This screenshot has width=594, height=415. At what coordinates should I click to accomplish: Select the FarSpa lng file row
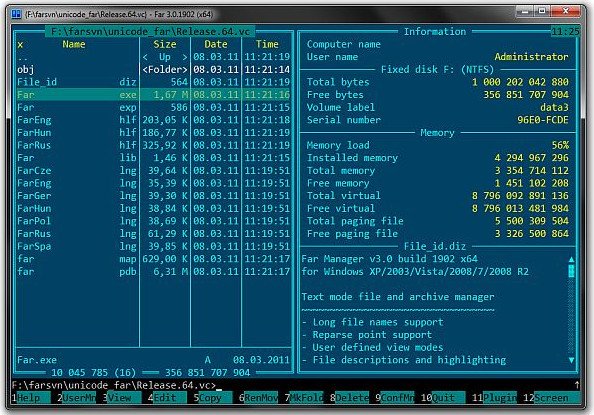(153, 246)
